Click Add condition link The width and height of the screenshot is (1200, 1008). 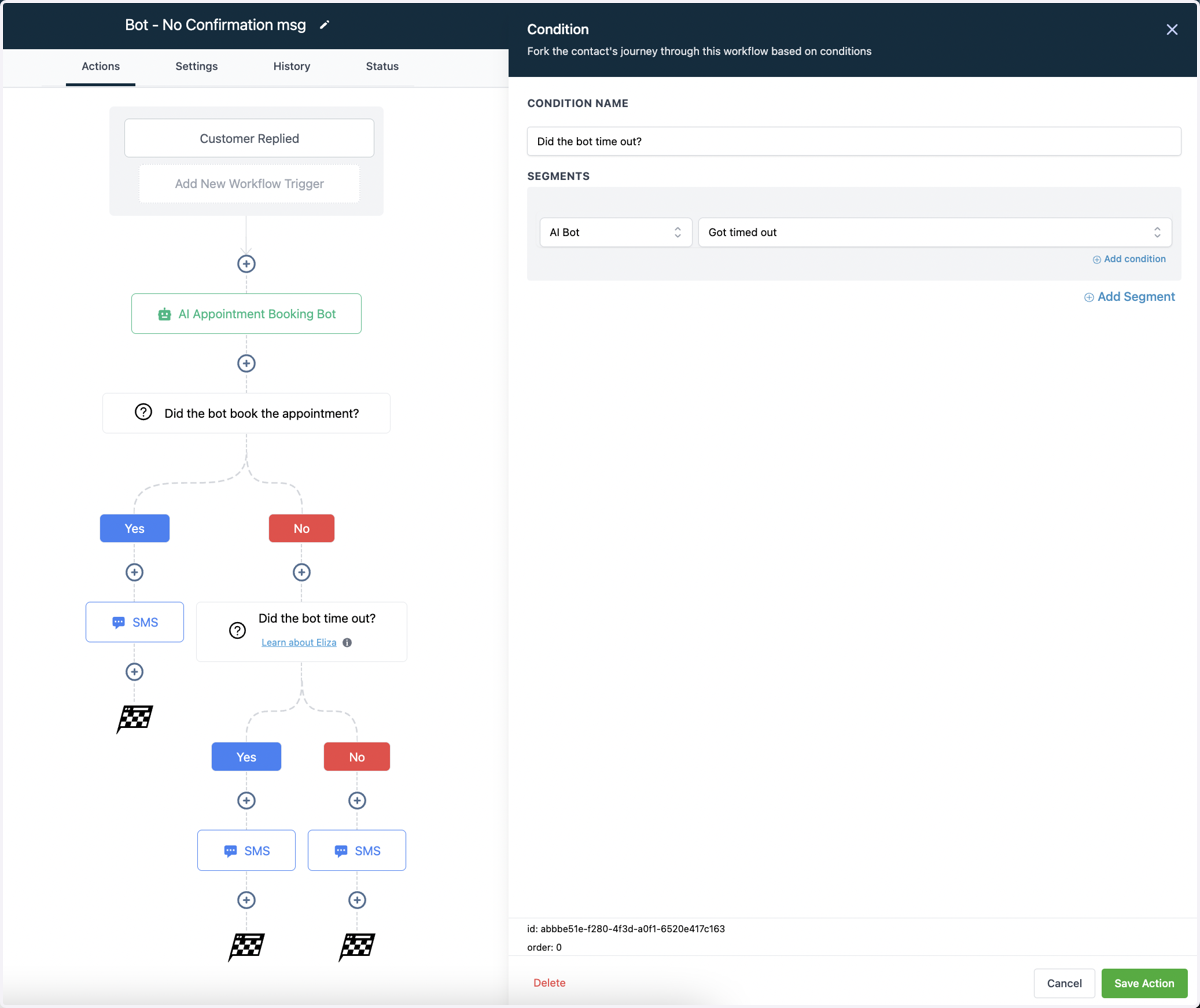coord(1129,259)
